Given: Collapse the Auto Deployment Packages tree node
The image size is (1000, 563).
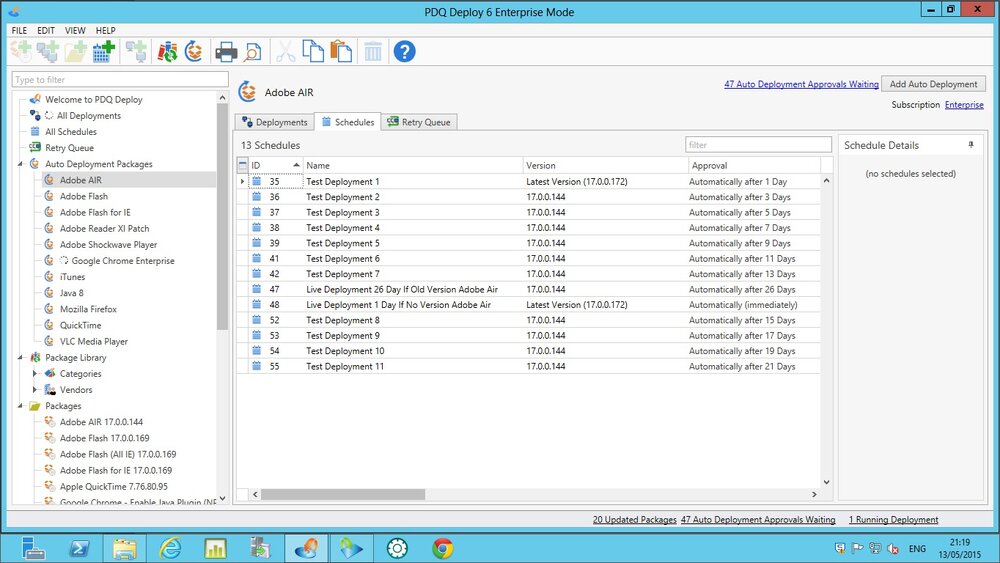Looking at the screenshot, I should (20, 164).
